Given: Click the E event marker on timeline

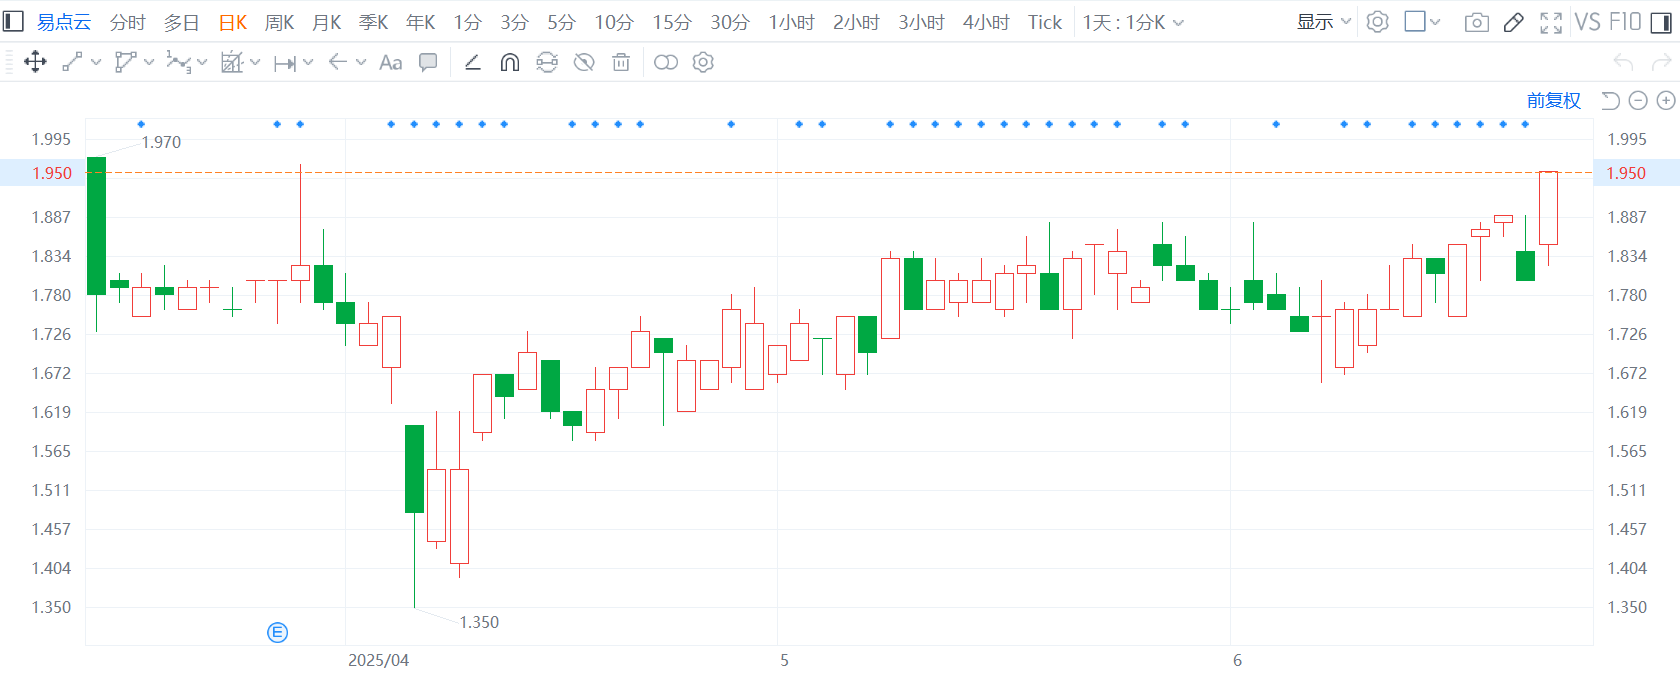Looking at the screenshot, I should point(278,632).
